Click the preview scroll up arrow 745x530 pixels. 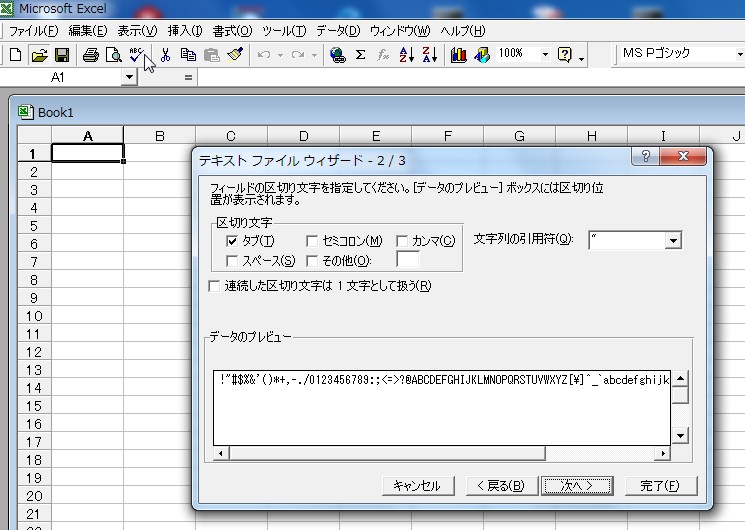tap(680, 379)
